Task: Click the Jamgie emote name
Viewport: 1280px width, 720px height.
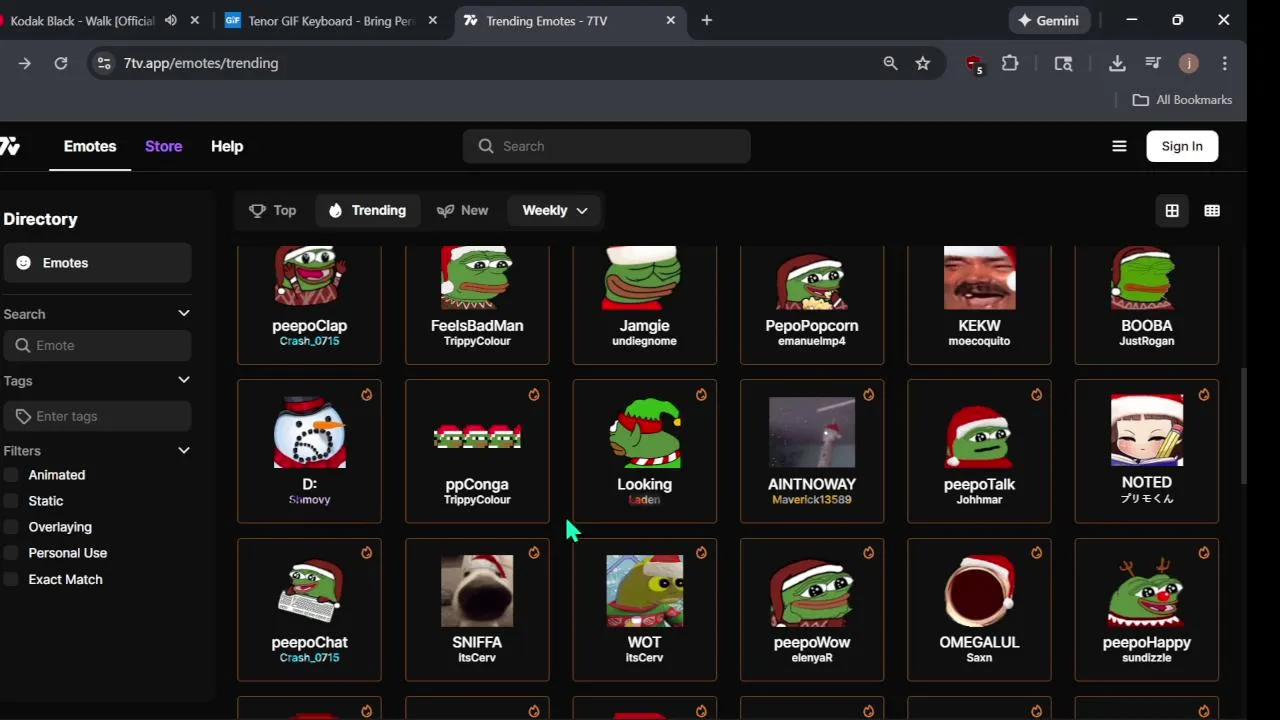Action: (644, 326)
